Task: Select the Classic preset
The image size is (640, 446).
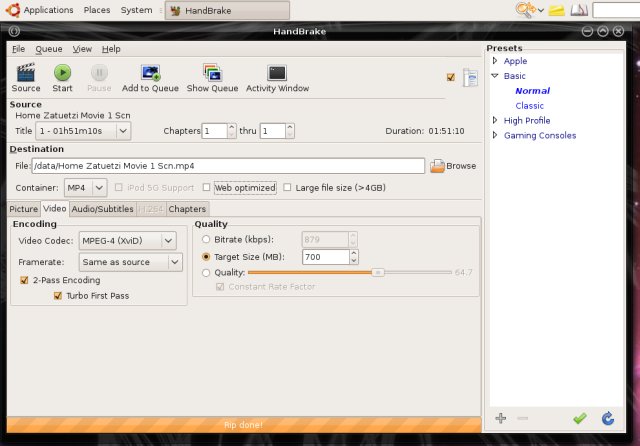Action: coord(529,106)
